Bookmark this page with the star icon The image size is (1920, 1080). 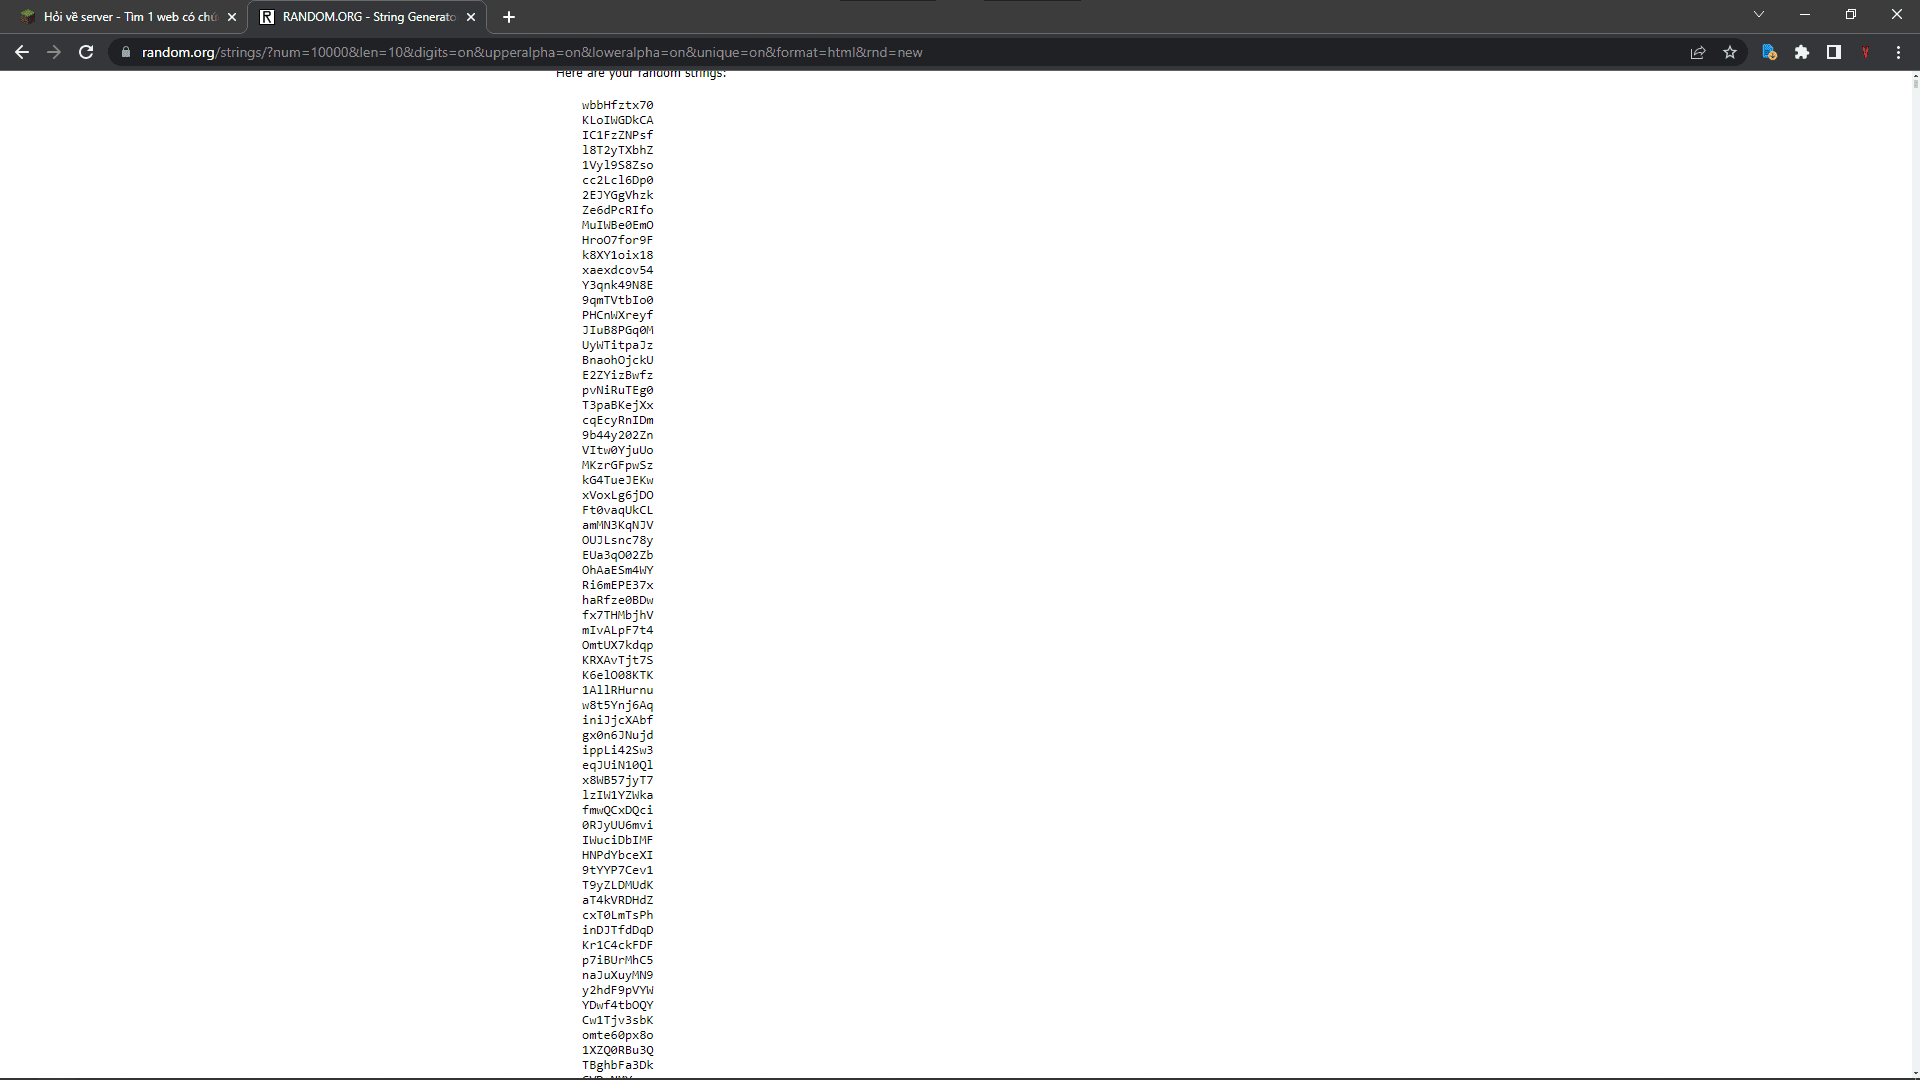[x=1730, y=52]
